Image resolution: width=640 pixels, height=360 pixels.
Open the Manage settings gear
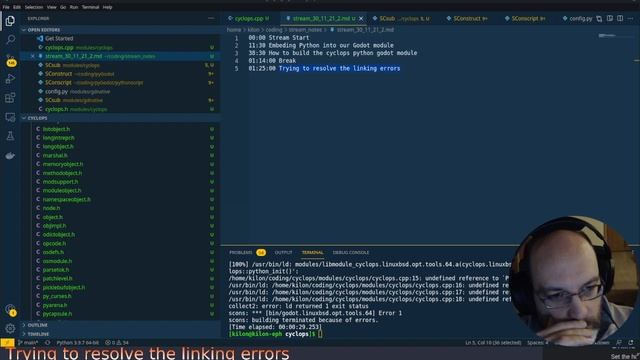(10, 328)
